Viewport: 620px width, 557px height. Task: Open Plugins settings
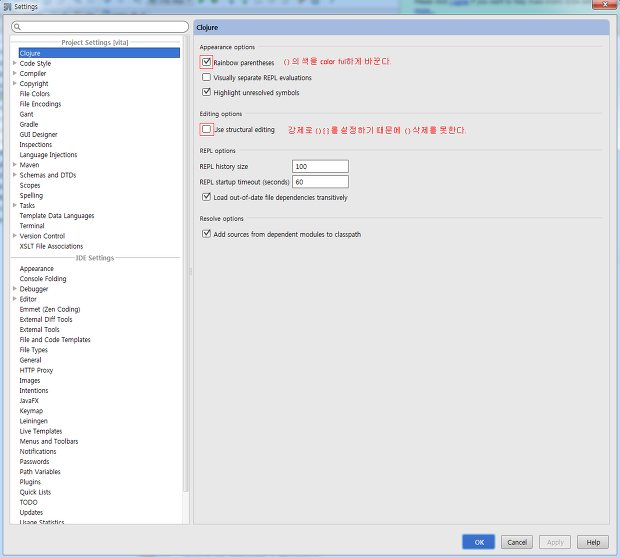(30, 482)
